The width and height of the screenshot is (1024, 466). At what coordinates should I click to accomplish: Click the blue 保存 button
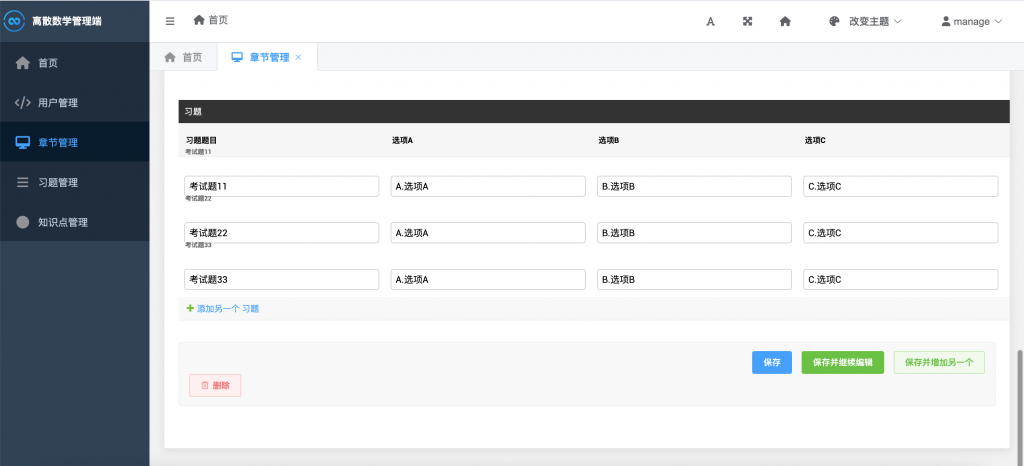tap(772, 362)
